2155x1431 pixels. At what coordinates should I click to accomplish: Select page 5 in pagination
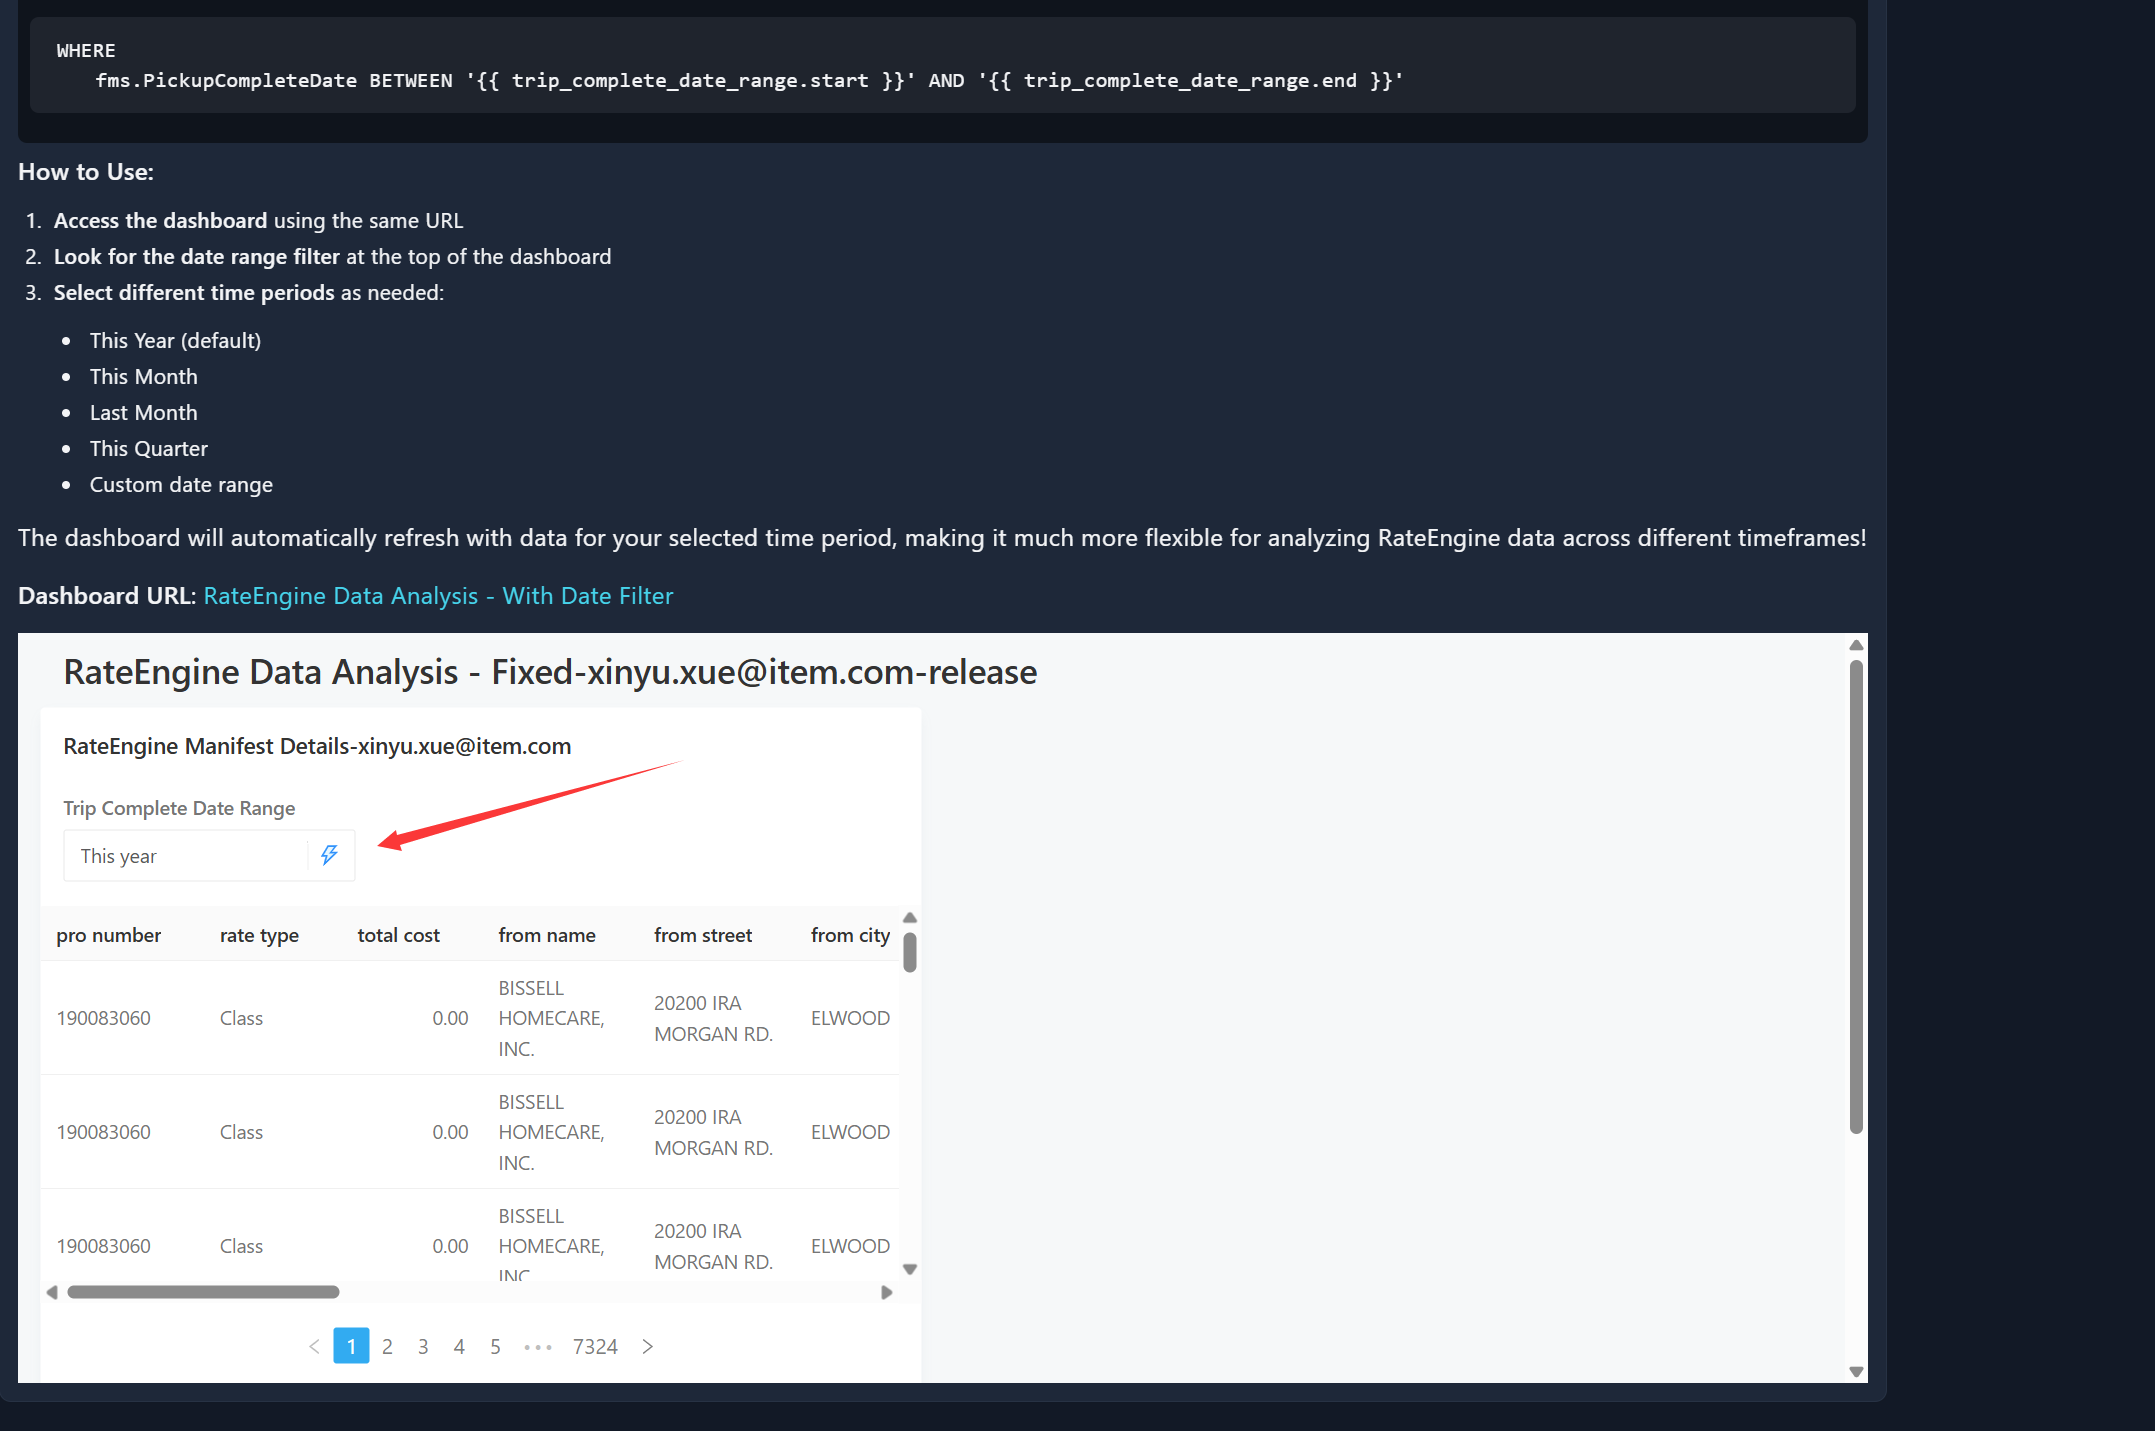[495, 1347]
